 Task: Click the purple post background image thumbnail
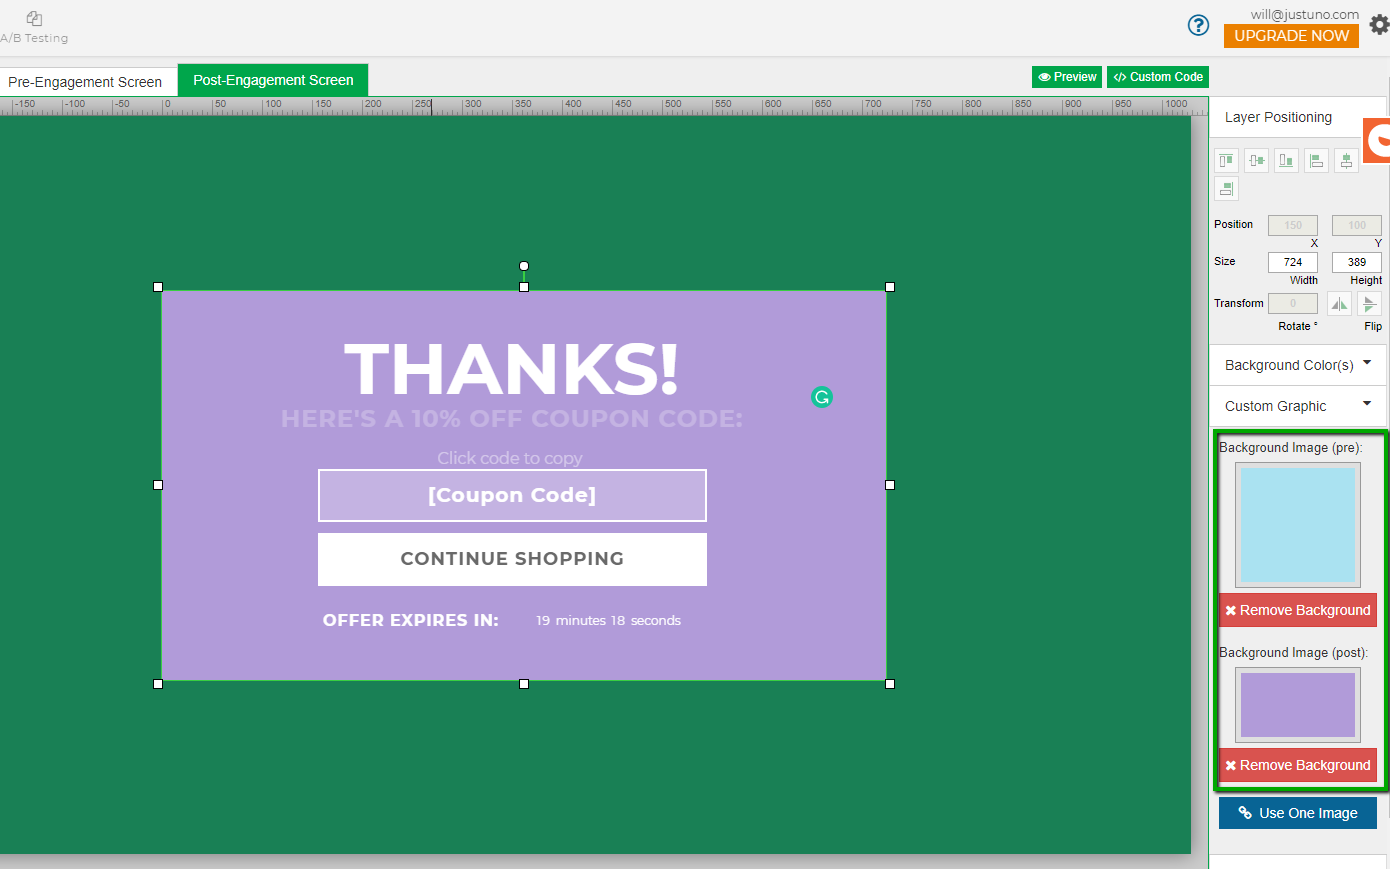pos(1297,705)
